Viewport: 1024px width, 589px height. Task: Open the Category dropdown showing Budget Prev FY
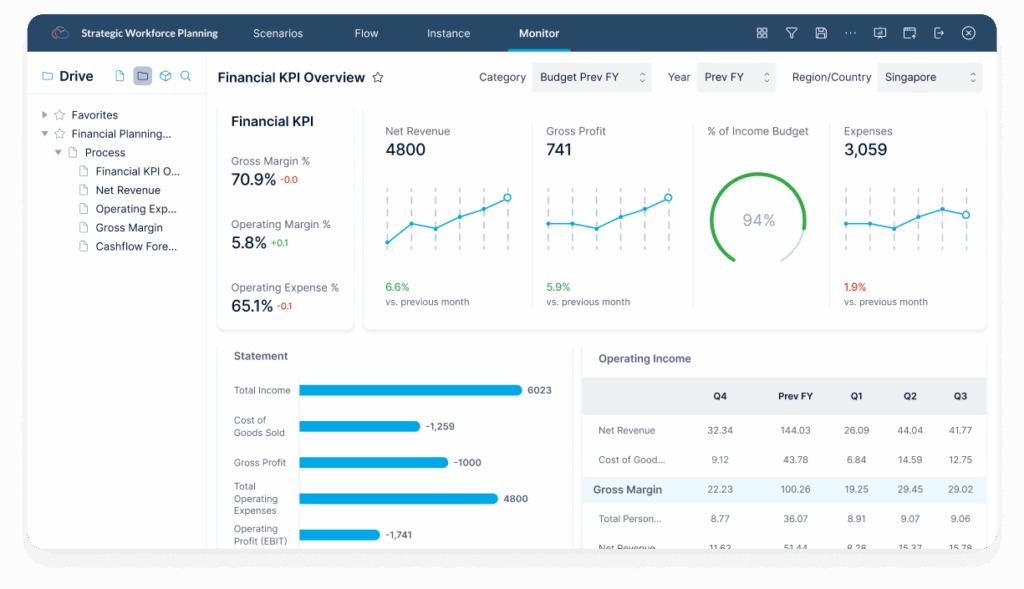pyautogui.click(x=591, y=77)
